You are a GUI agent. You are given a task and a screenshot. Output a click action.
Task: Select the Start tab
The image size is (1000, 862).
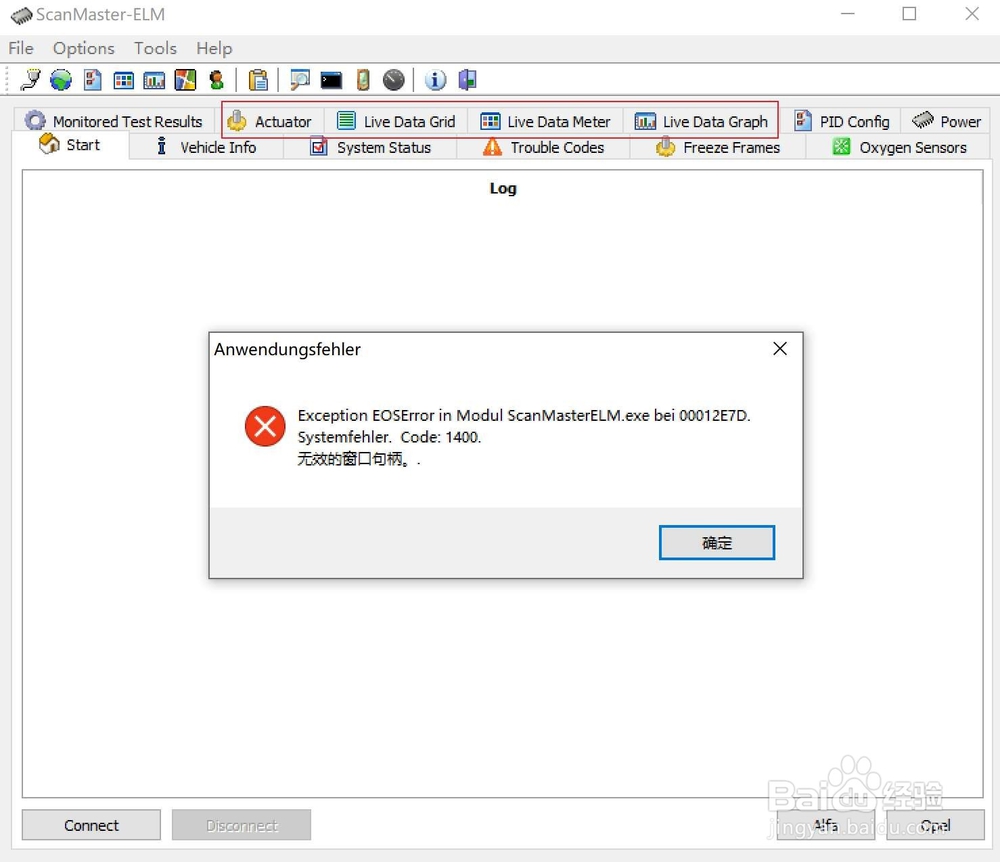click(x=70, y=145)
